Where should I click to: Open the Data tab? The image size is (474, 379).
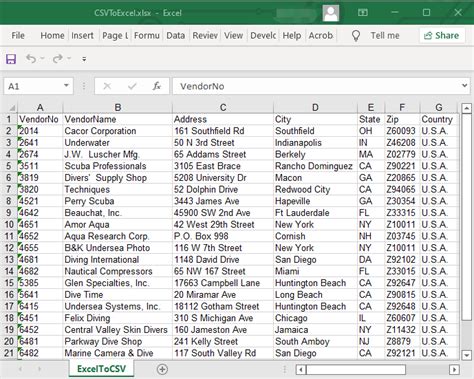tap(176, 35)
